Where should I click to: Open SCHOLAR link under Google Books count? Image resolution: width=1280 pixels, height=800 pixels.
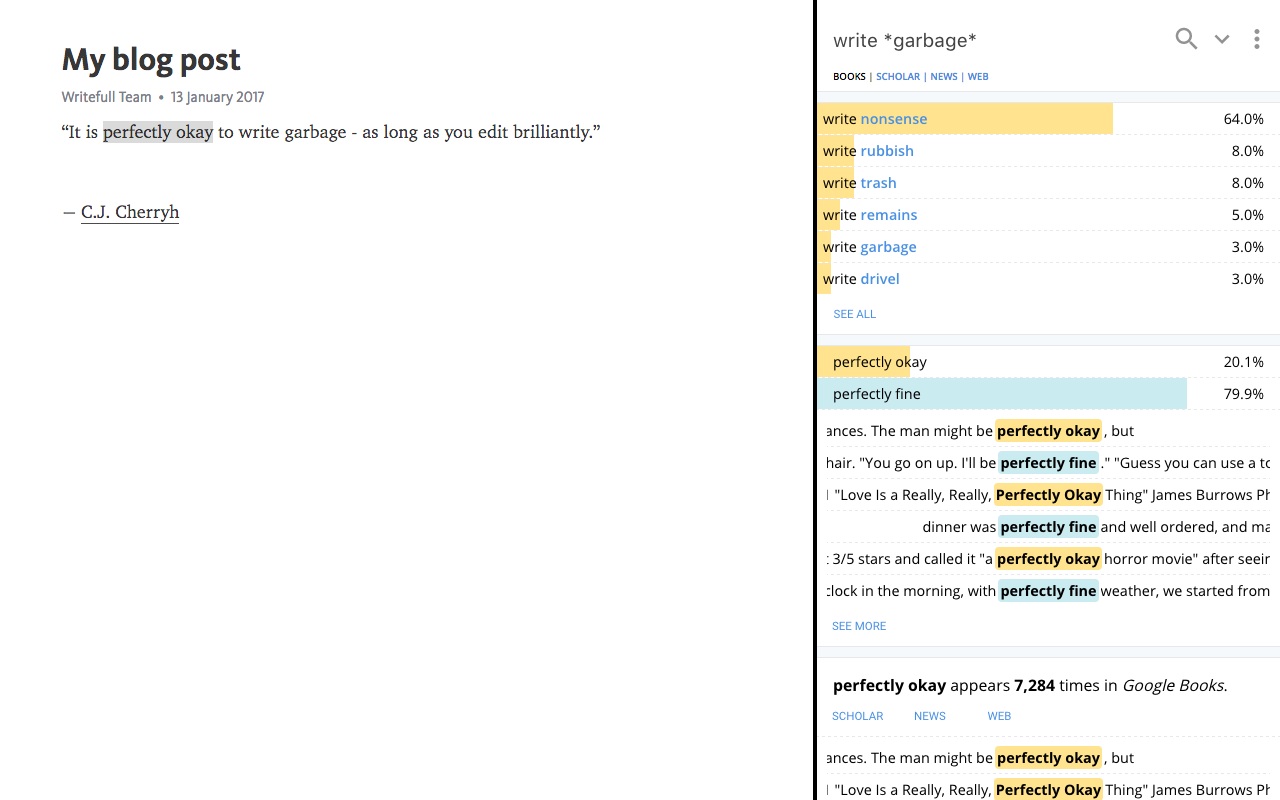[x=858, y=716]
